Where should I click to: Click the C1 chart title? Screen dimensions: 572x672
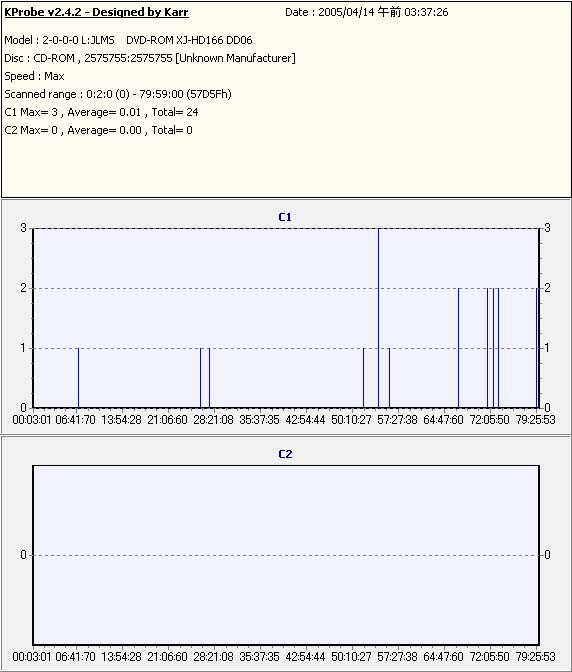coord(285,217)
